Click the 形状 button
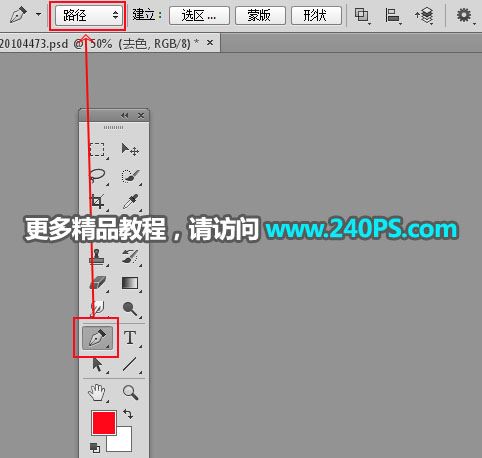The height and width of the screenshot is (458, 482). tap(316, 15)
